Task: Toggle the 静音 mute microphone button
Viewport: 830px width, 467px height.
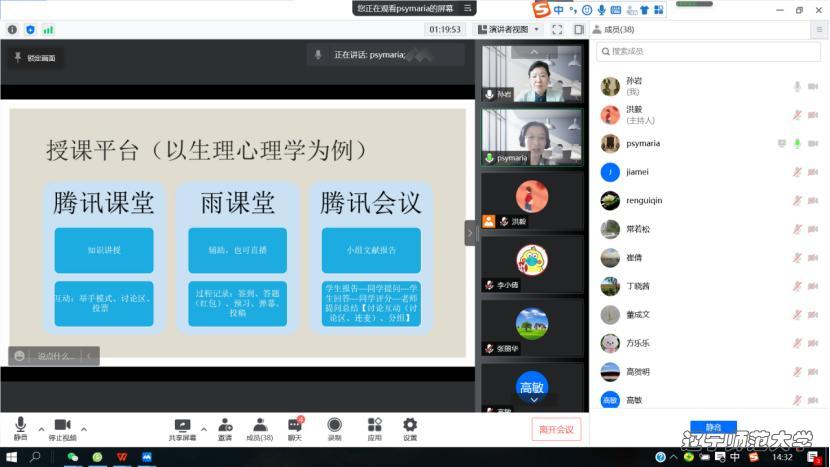Action: [20, 426]
